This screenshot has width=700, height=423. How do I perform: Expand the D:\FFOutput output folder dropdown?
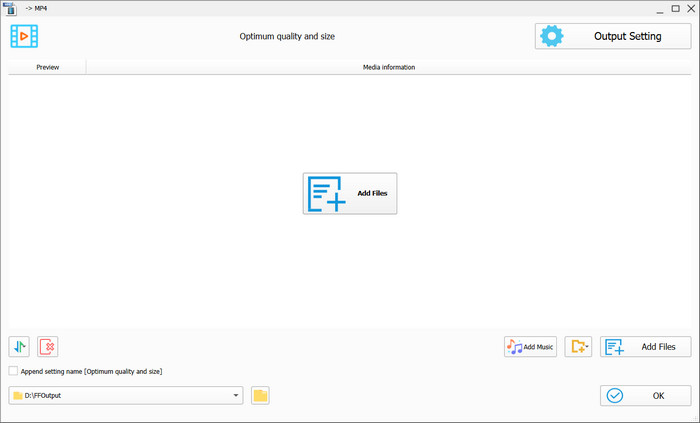(x=236, y=395)
